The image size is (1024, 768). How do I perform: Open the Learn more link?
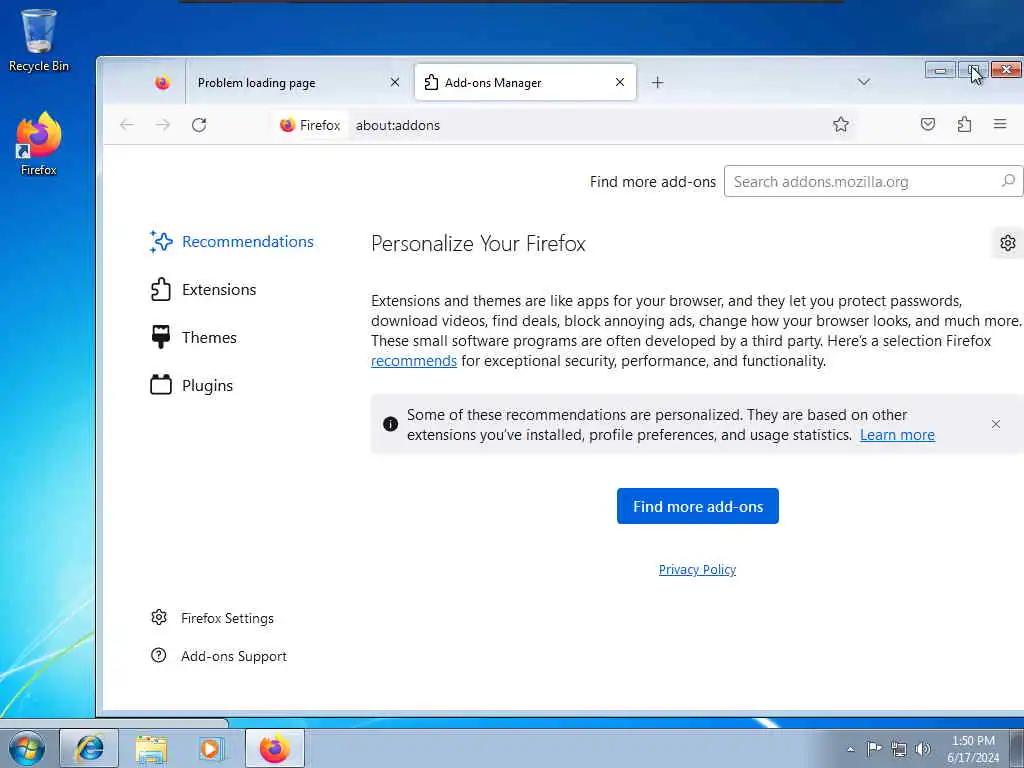(x=897, y=435)
